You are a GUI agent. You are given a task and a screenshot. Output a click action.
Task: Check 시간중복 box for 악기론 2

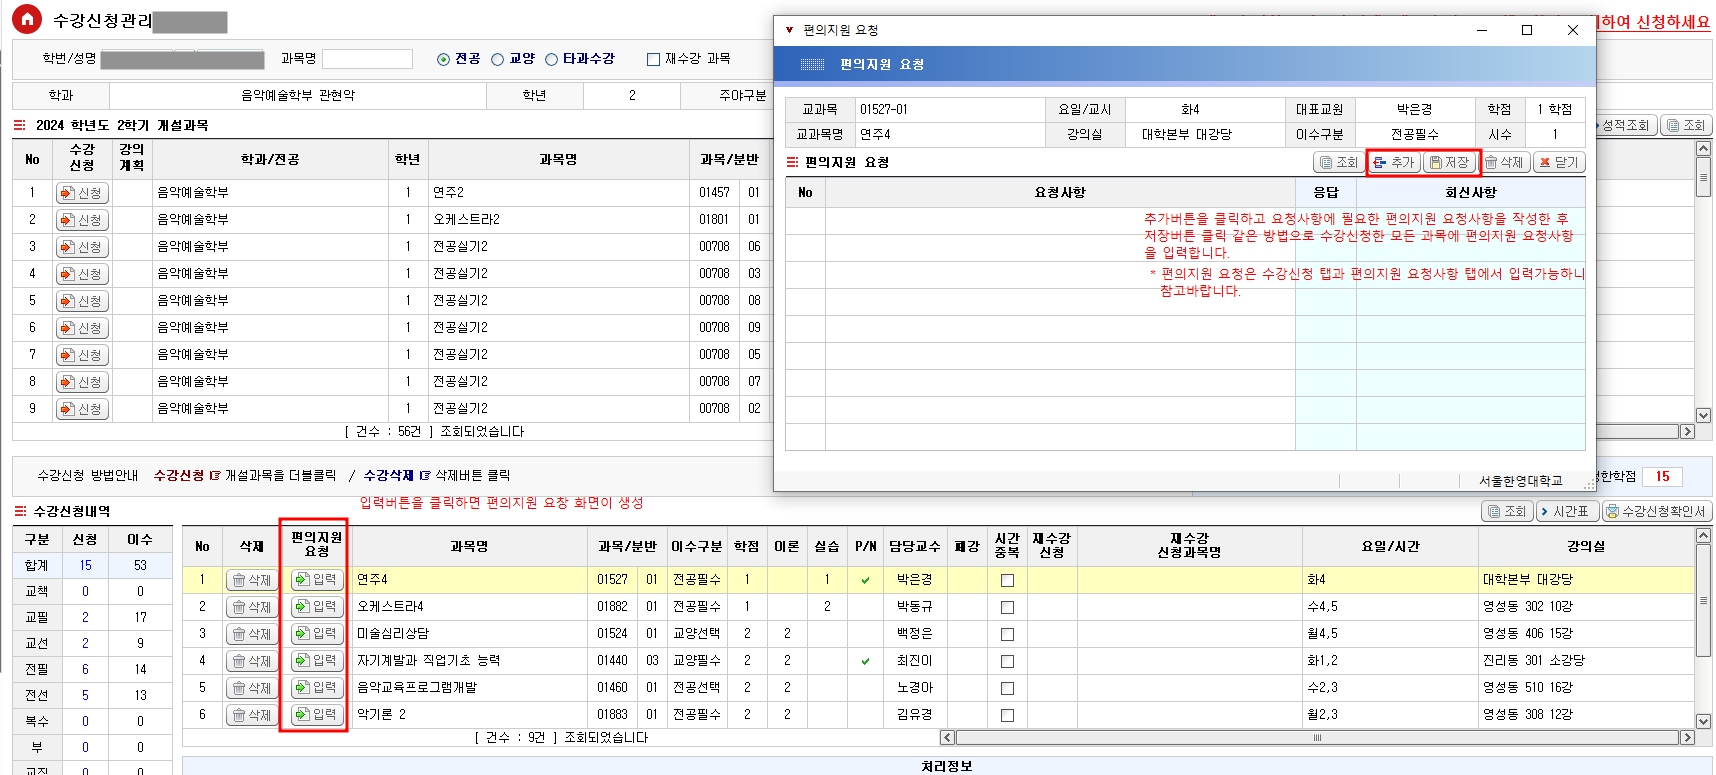(x=1007, y=715)
